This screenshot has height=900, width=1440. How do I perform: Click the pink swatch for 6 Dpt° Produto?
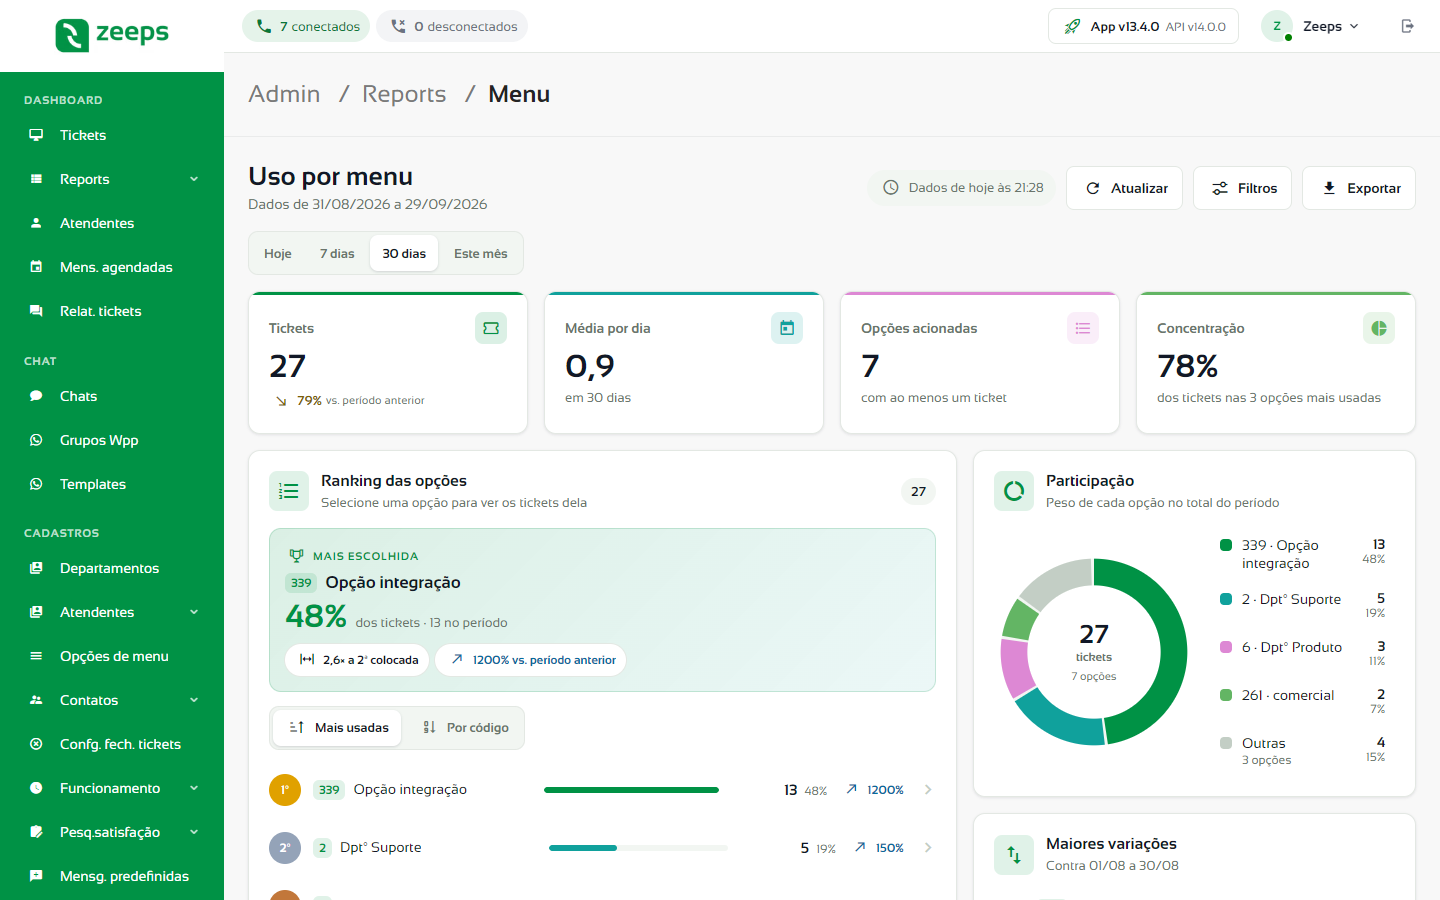1226,647
